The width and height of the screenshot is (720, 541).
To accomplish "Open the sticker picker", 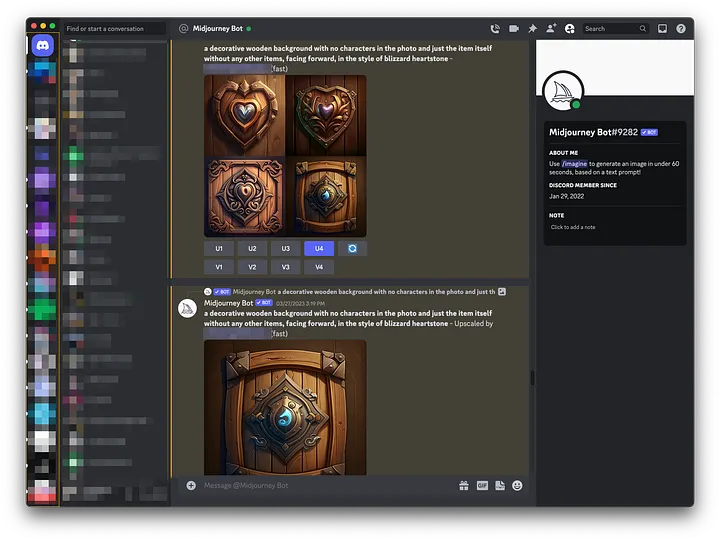I will coord(499,486).
